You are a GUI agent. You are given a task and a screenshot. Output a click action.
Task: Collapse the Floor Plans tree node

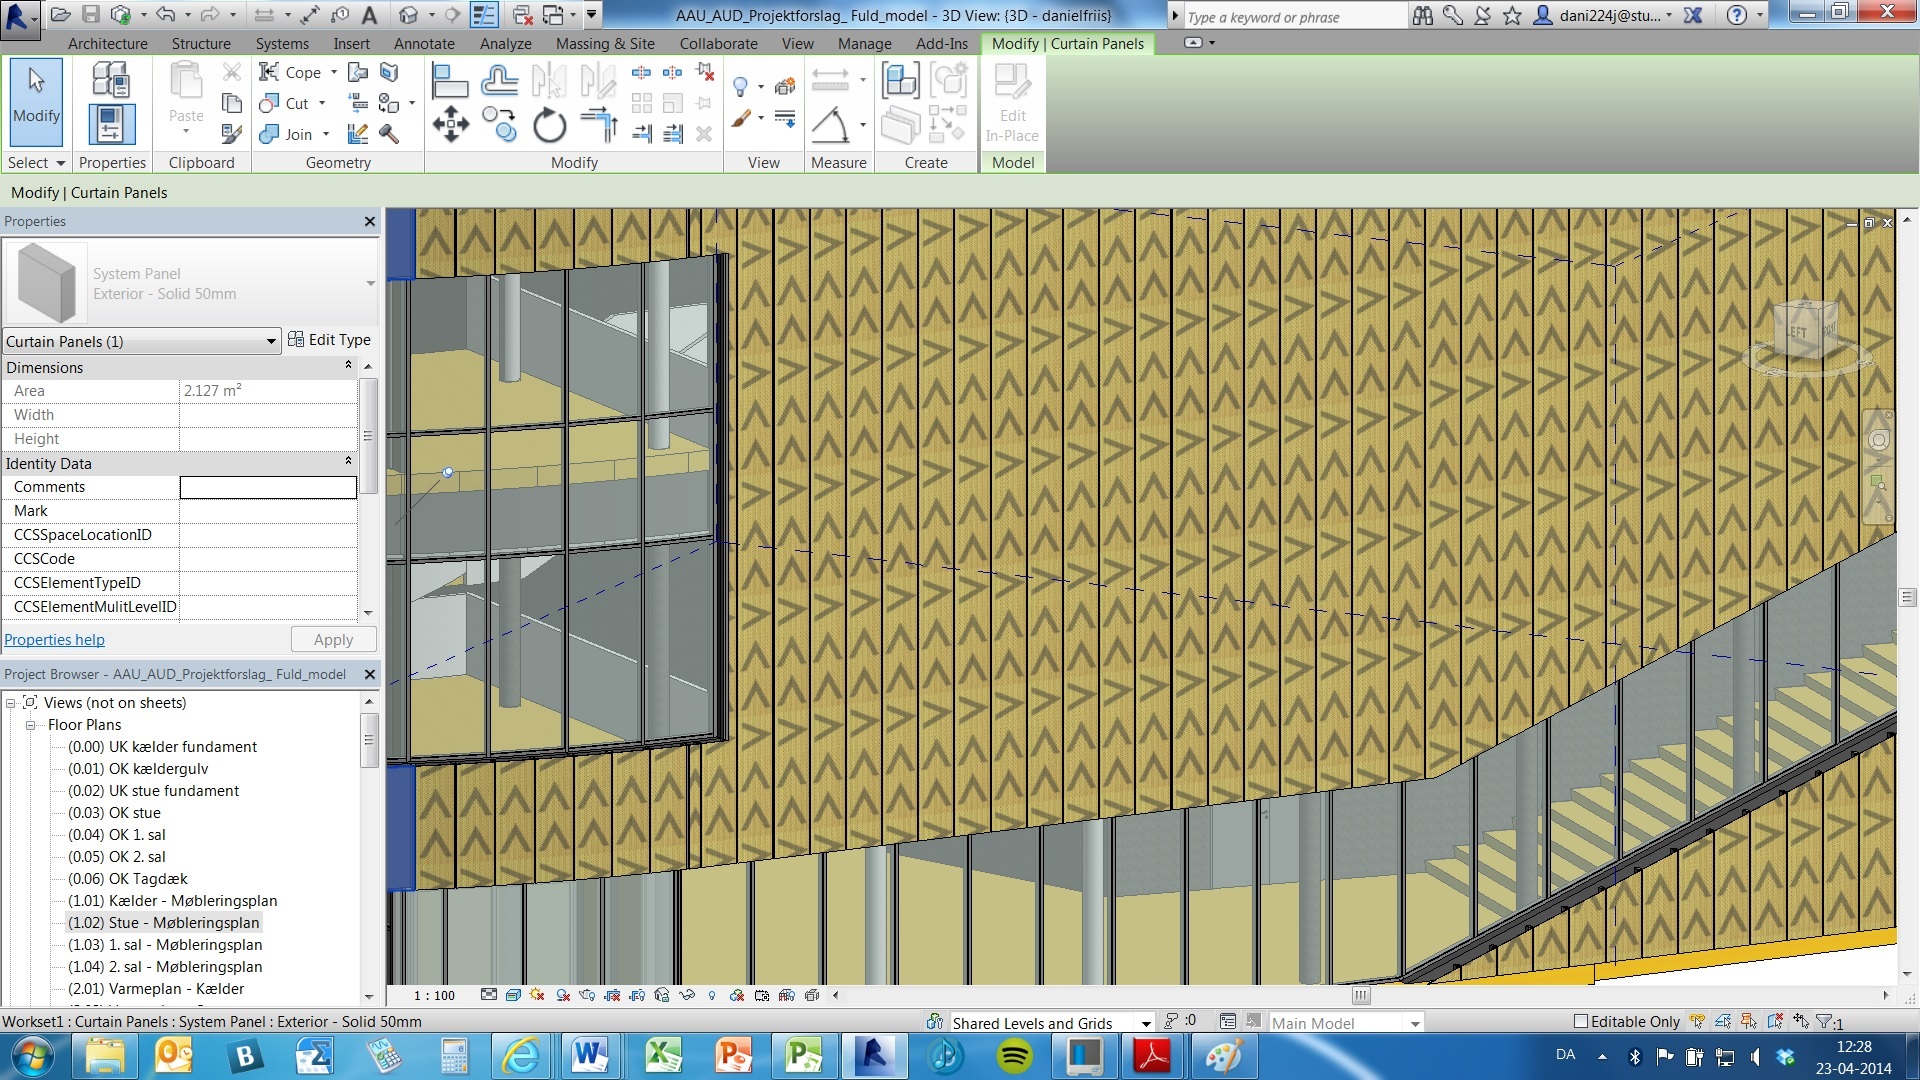pyautogui.click(x=31, y=725)
